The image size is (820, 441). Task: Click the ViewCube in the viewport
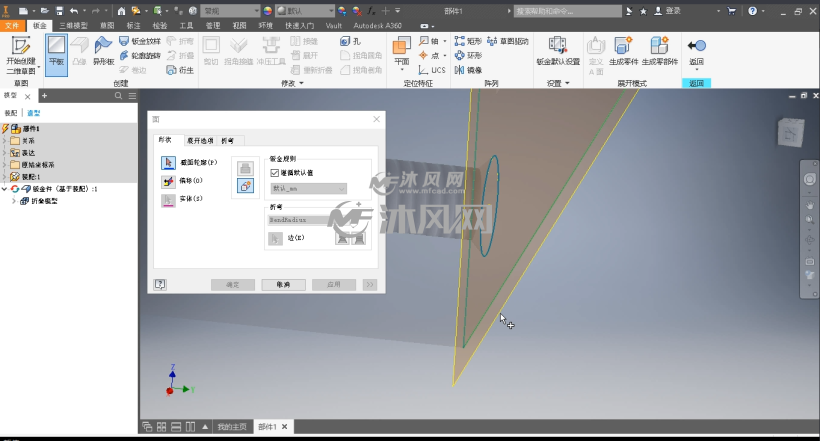[x=790, y=132]
